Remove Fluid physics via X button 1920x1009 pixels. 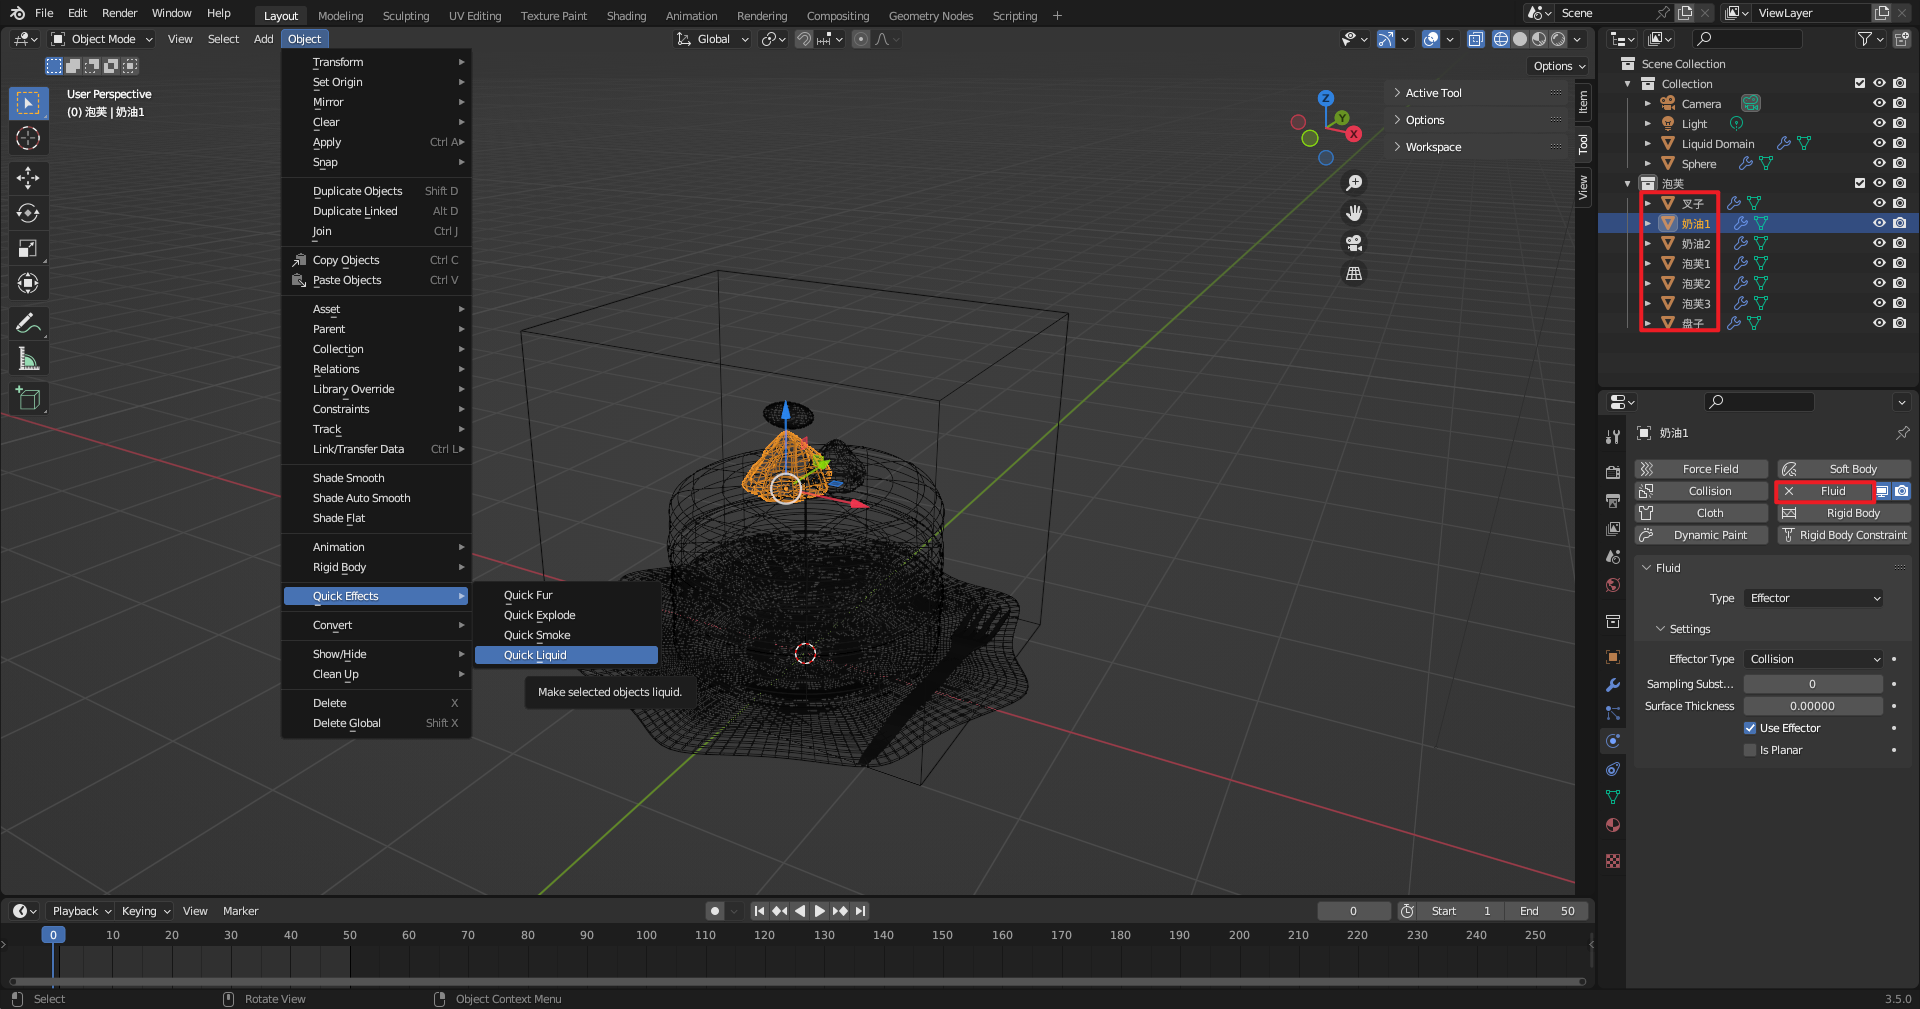1789,491
